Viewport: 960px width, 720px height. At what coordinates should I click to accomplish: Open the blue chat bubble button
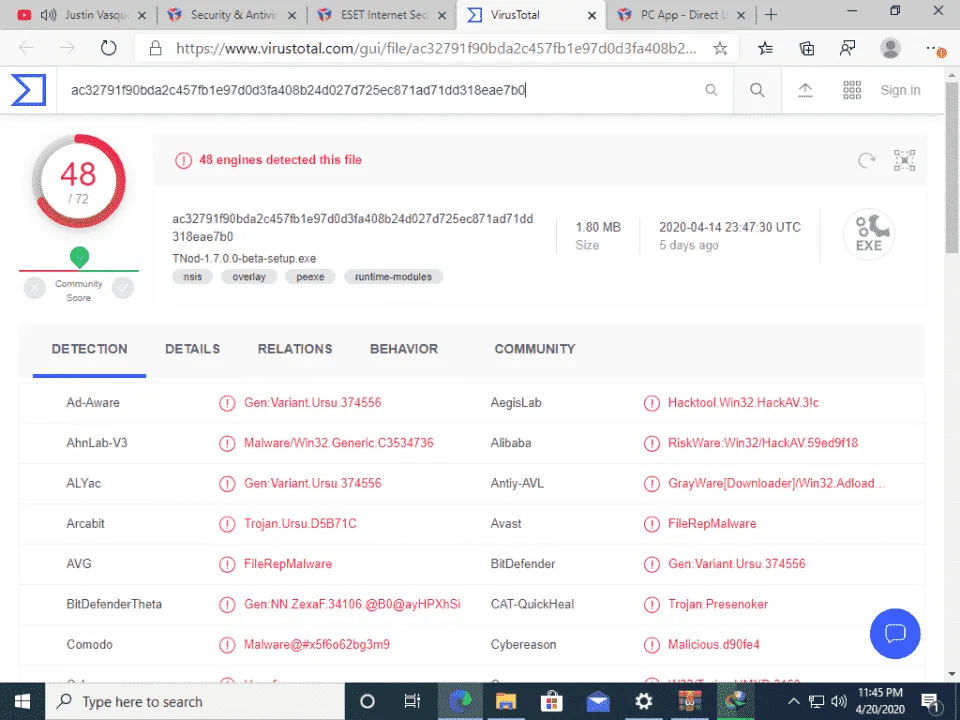[894, 633]
